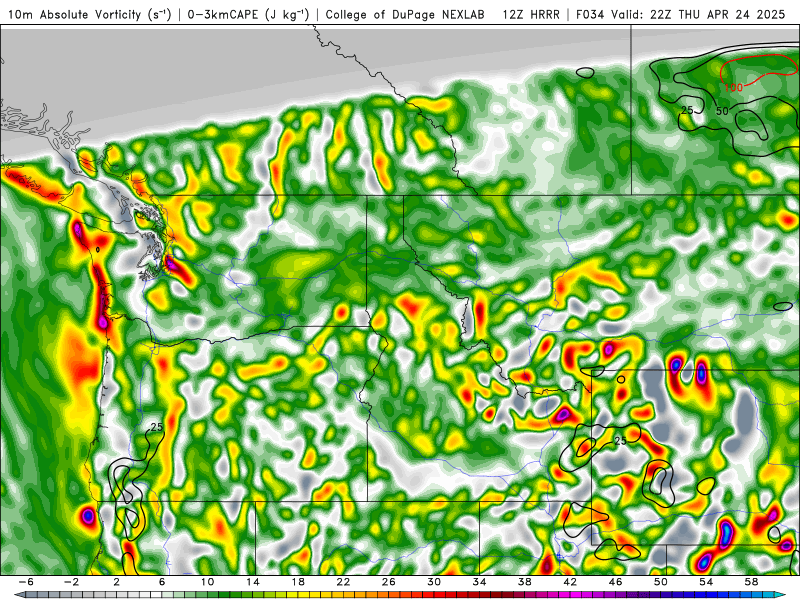Click the '54' colorbar tick label
Image resolution: width=800 pixels, height=600 pixels.
tap(706, 582)
